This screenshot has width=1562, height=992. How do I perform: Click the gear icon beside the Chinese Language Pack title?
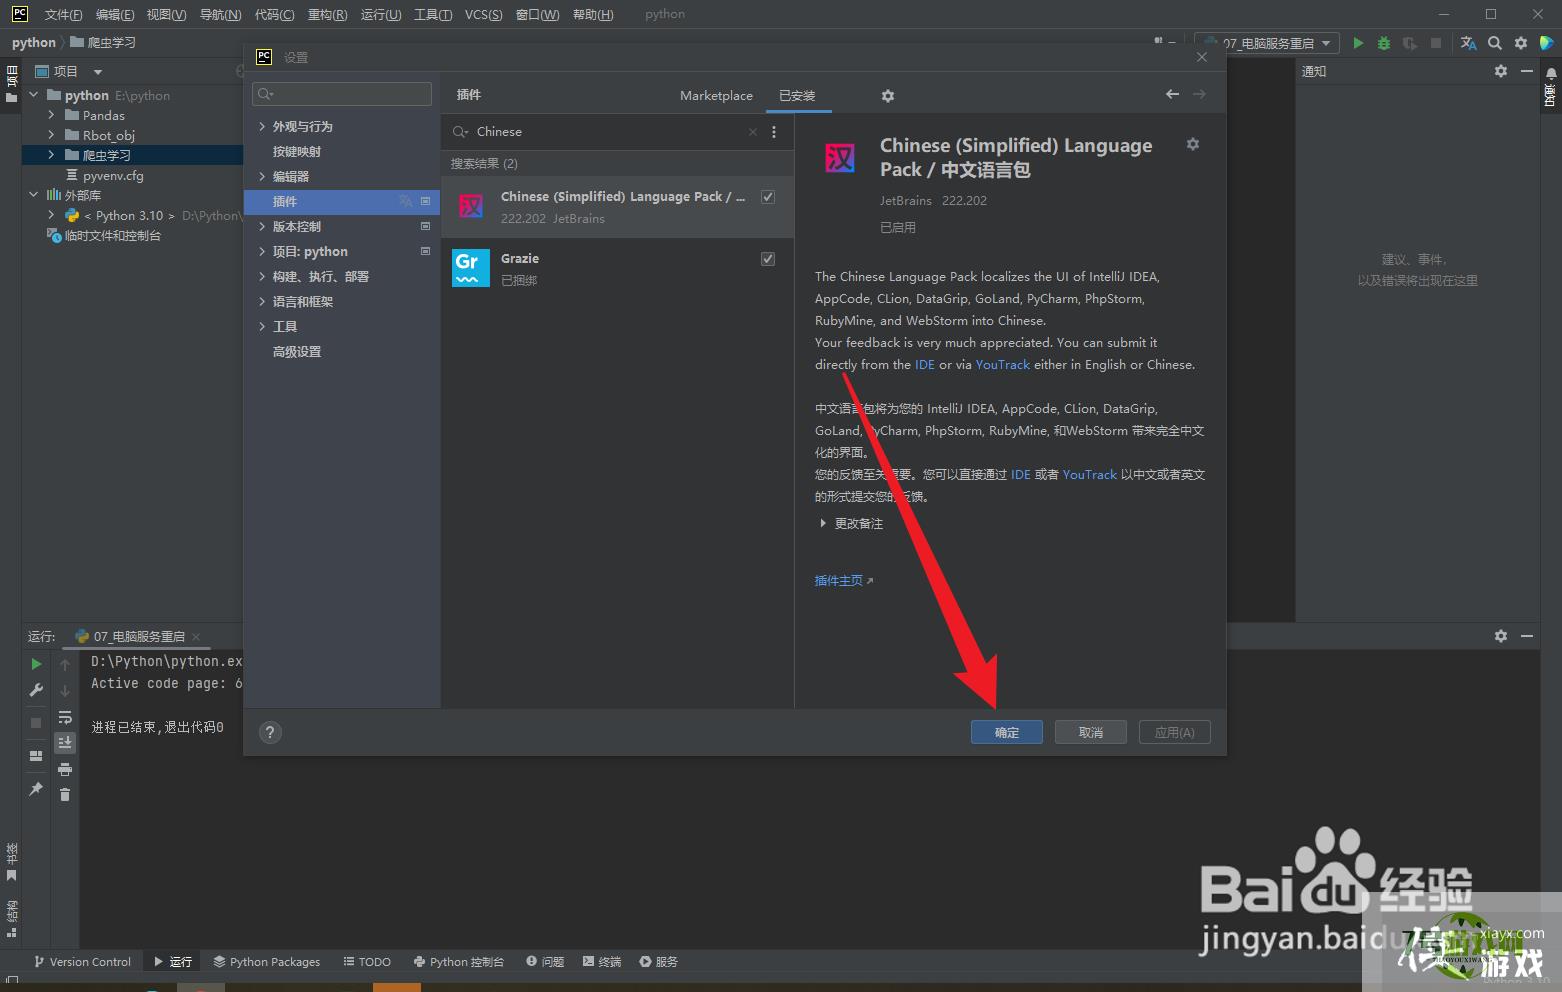pyautogui.click(x=1193, y=144)
